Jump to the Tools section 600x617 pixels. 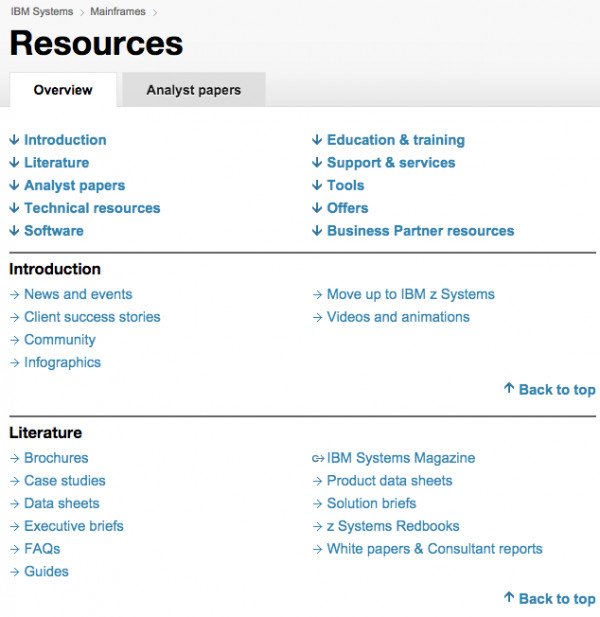(345, 185)
